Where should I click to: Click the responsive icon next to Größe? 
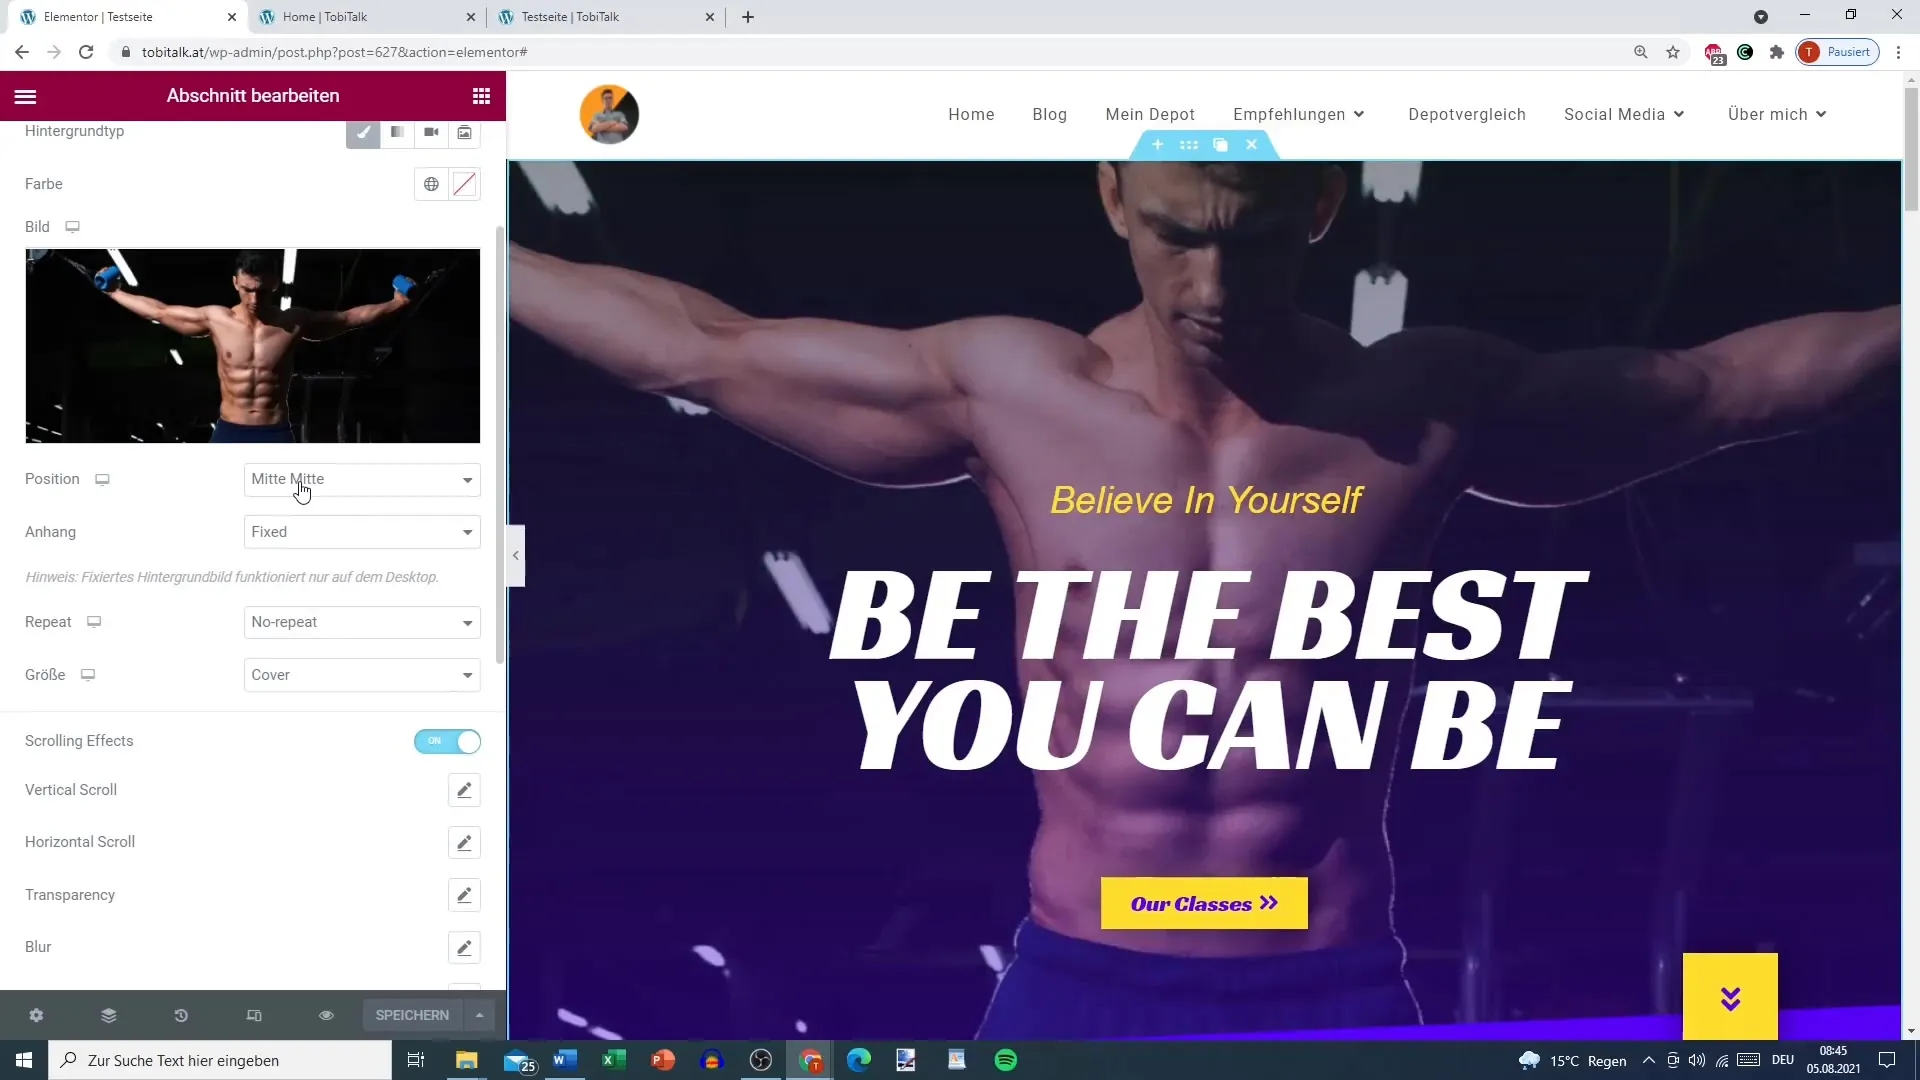(88, 674)
